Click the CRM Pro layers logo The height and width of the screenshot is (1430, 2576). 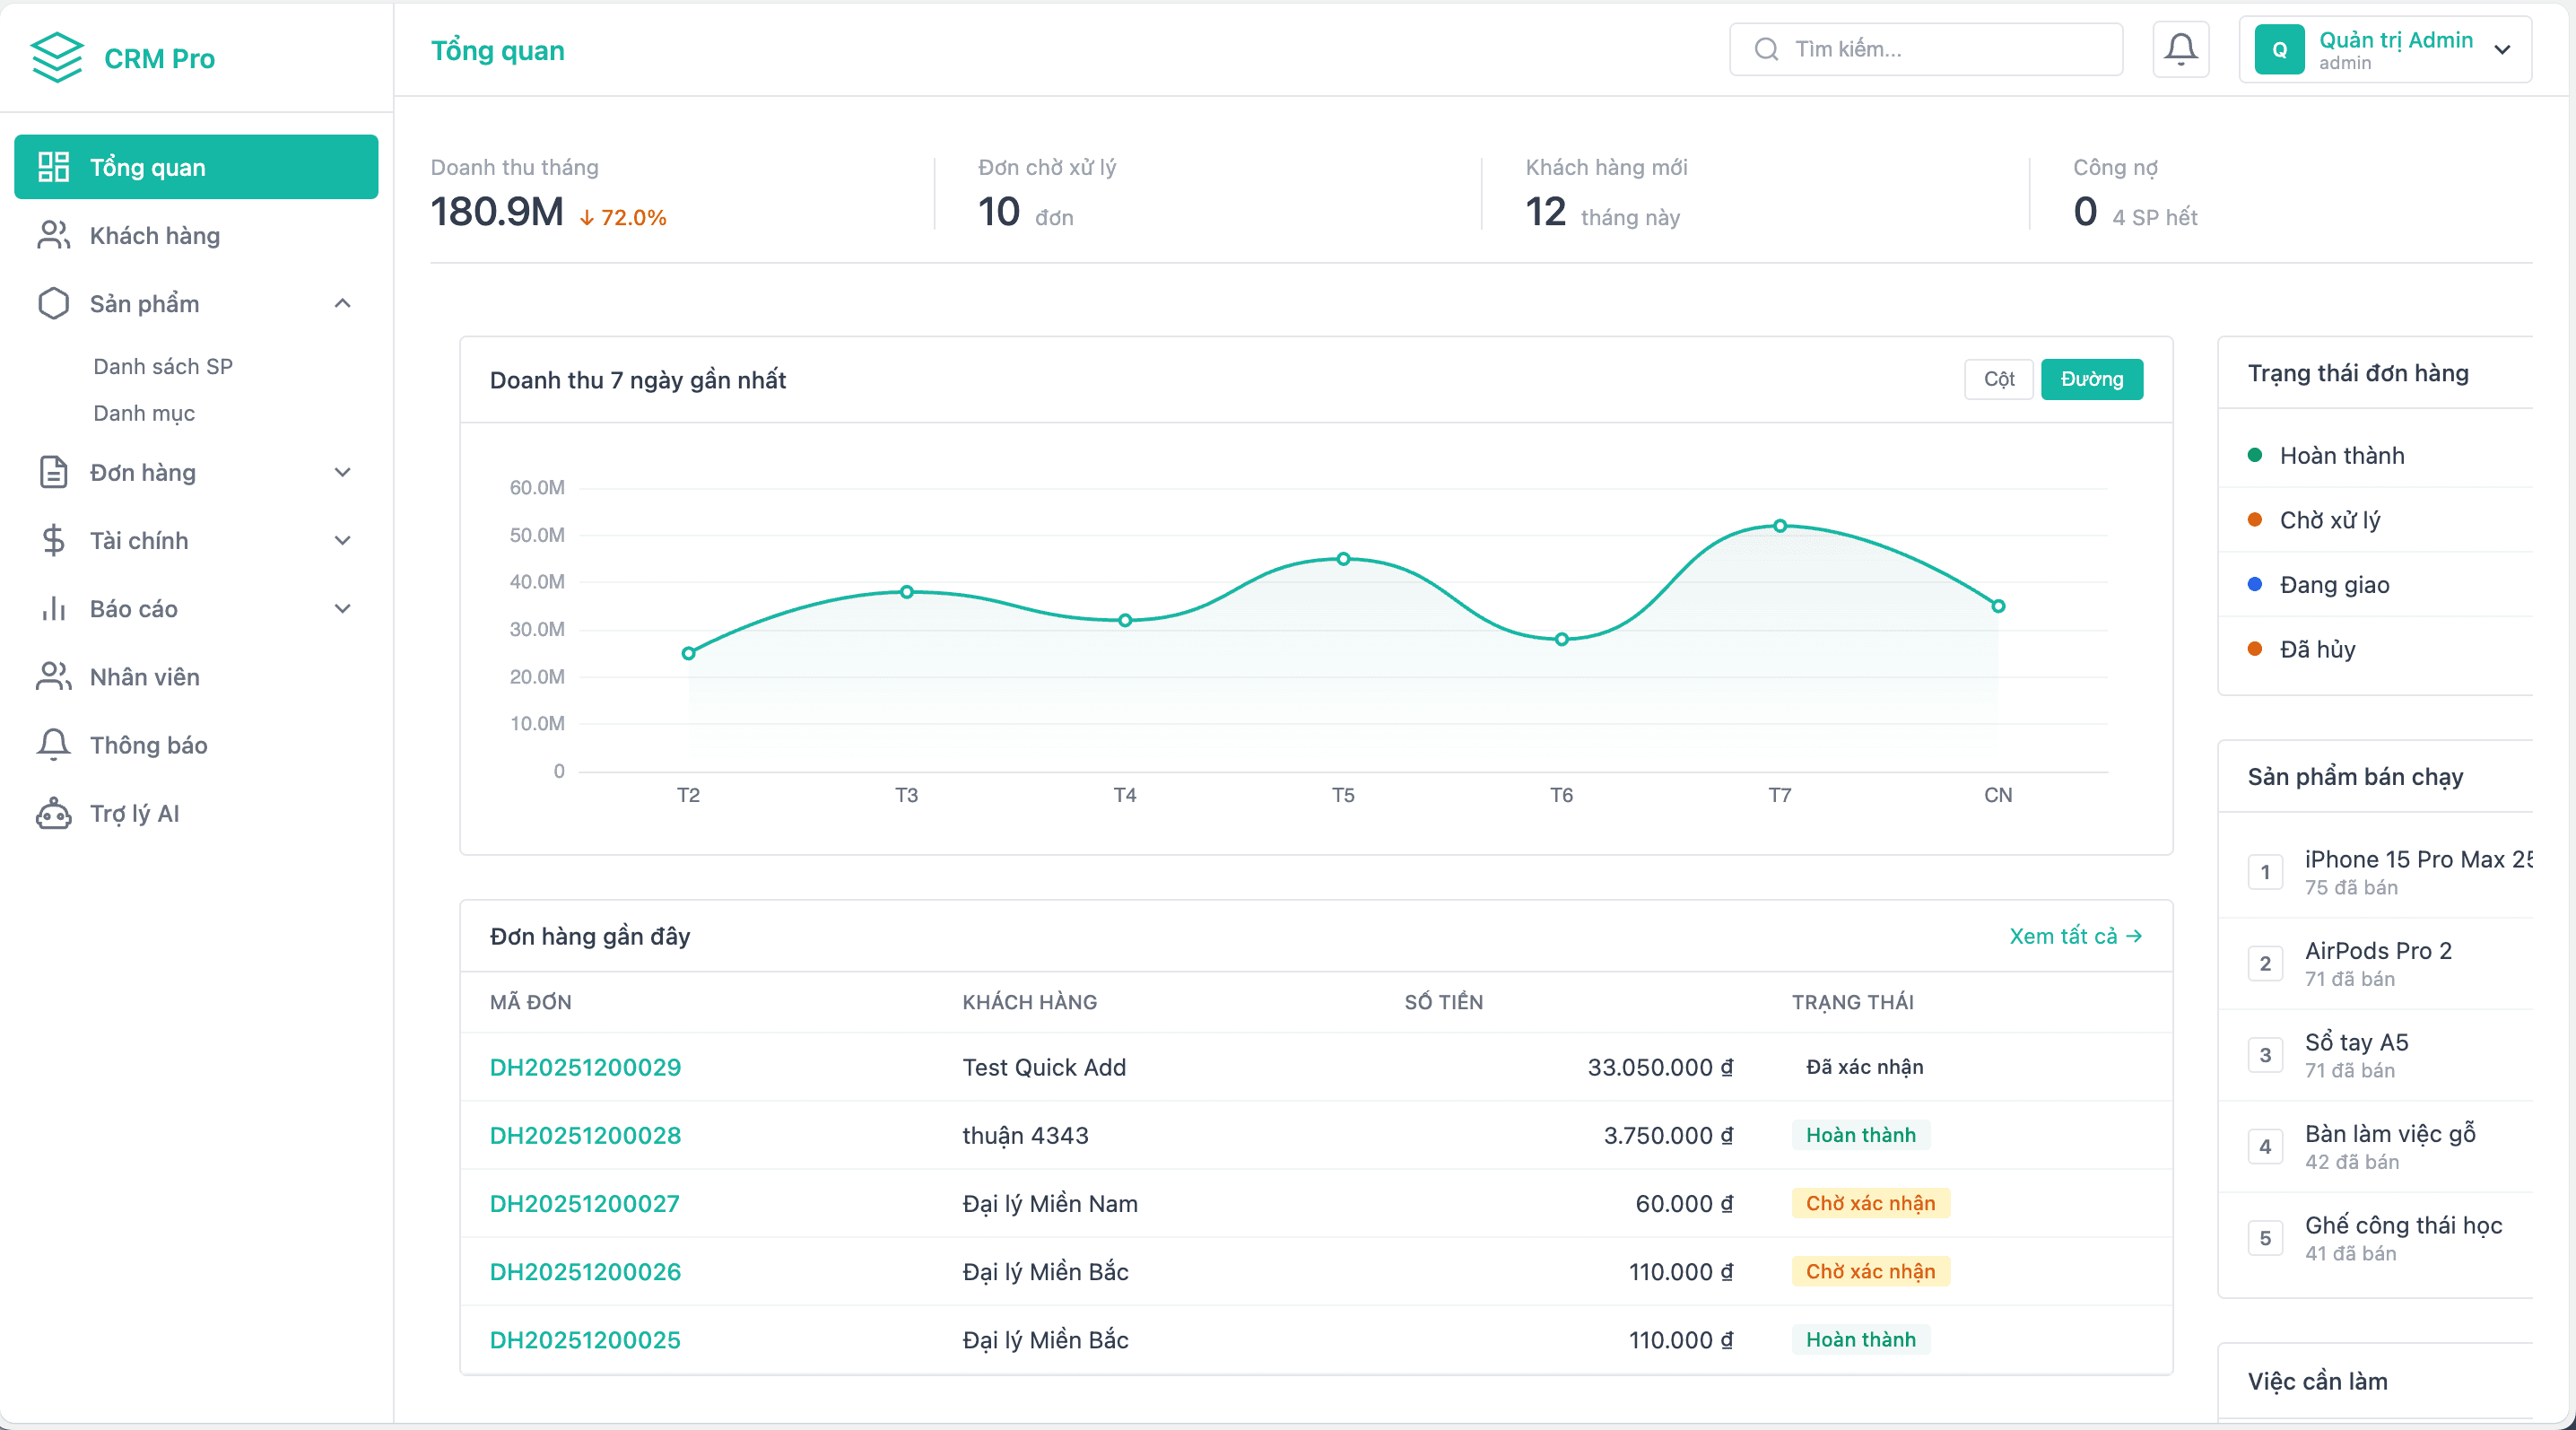click(57, 57)
